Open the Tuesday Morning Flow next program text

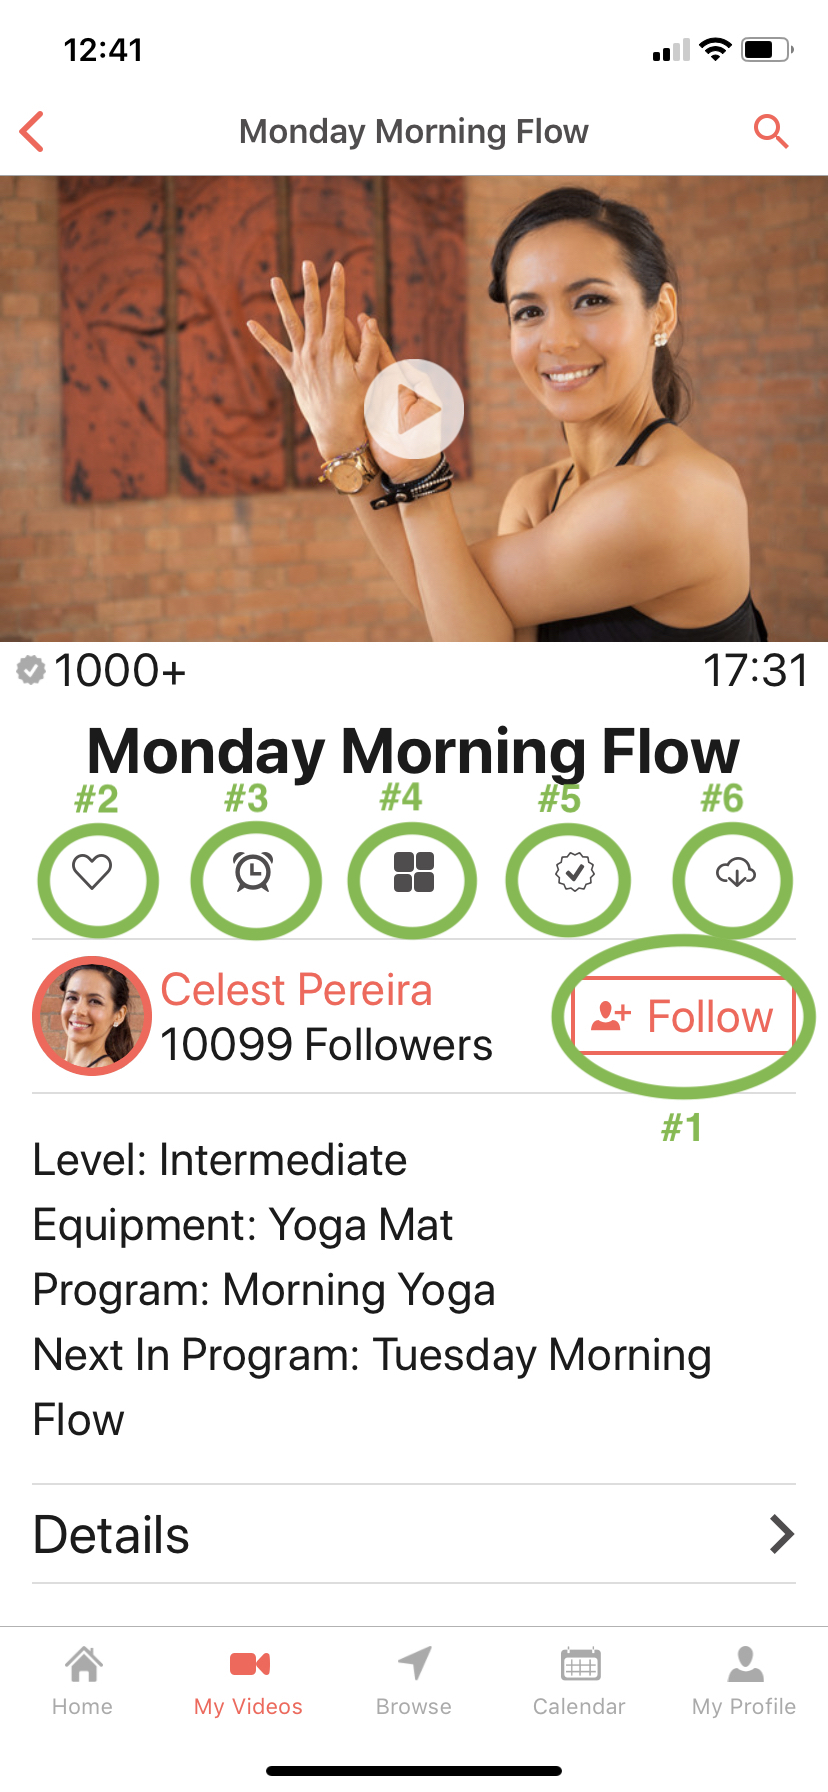pos(372,1387)
